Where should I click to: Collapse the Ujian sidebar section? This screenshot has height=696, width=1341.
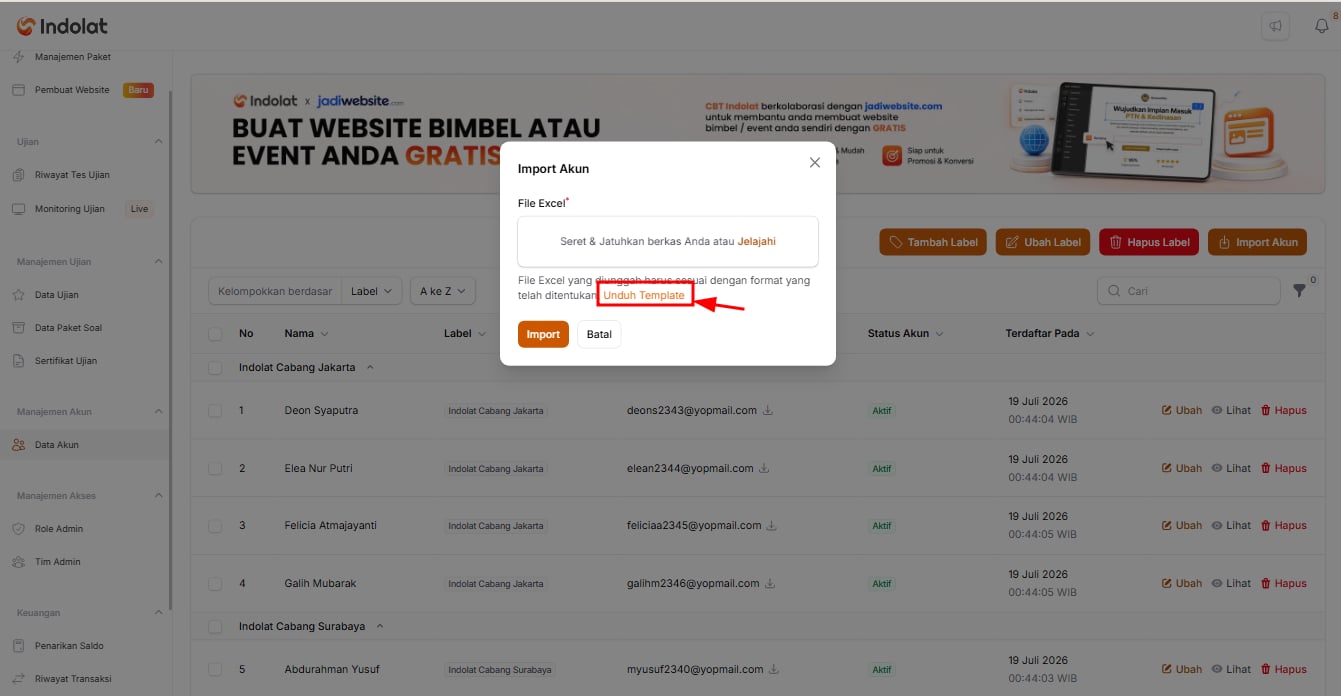(158, 142)
